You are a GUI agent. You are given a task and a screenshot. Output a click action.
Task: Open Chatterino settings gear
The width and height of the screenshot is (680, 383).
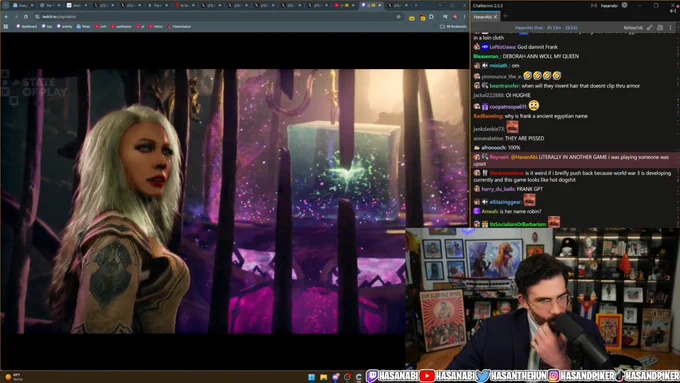click(624, 5)
